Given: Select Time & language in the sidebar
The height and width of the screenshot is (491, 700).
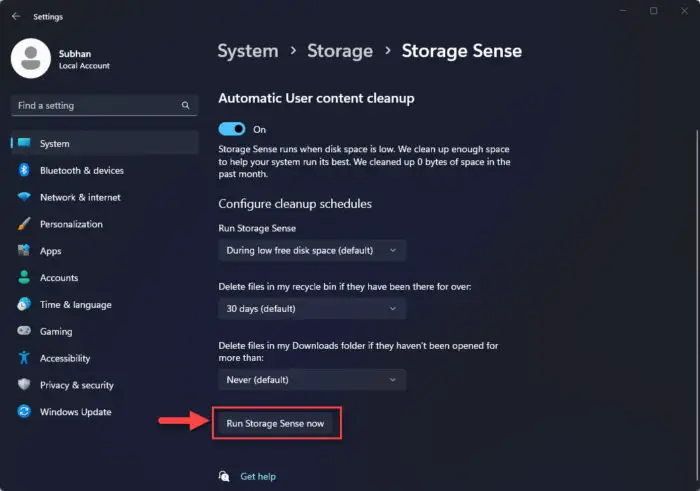Looking at the screenshot, I should pyautogui.click(x=104, y=304).
